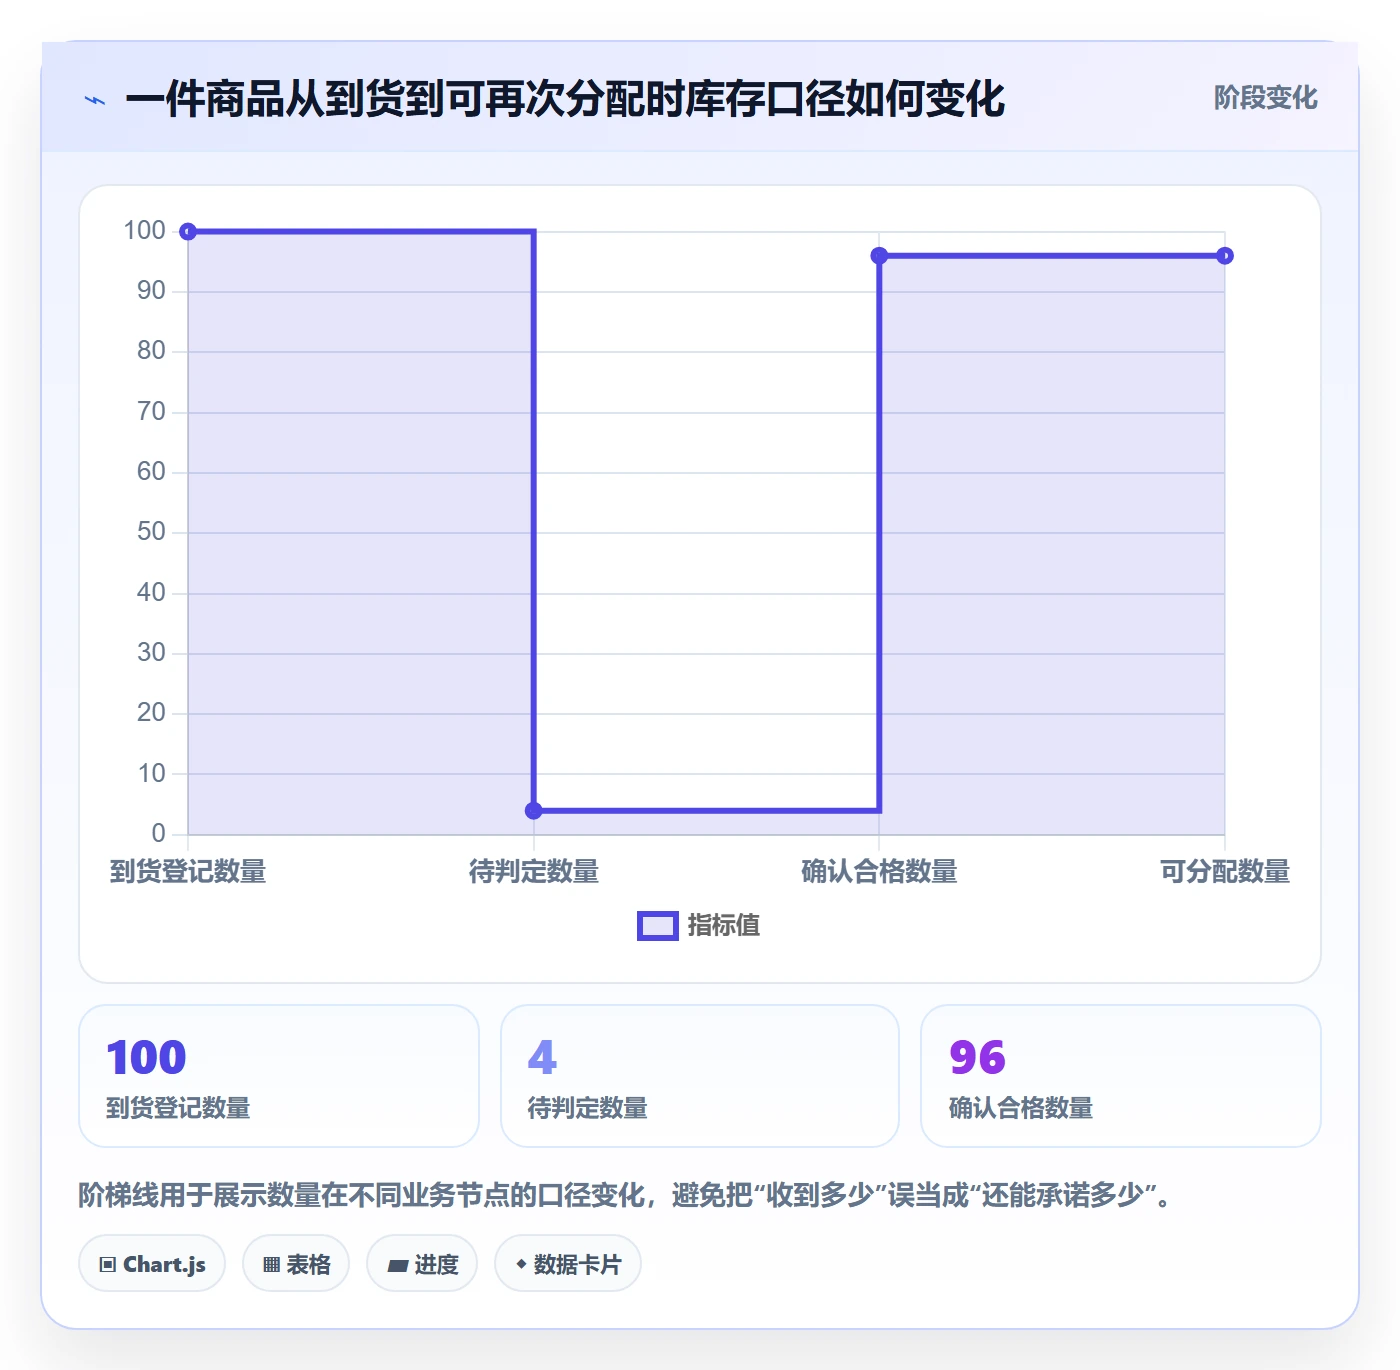This screenshot has width=1400, height=1370.
Task: Click the 阶梯线 description paragraph
Action: tap(626, 1195)
